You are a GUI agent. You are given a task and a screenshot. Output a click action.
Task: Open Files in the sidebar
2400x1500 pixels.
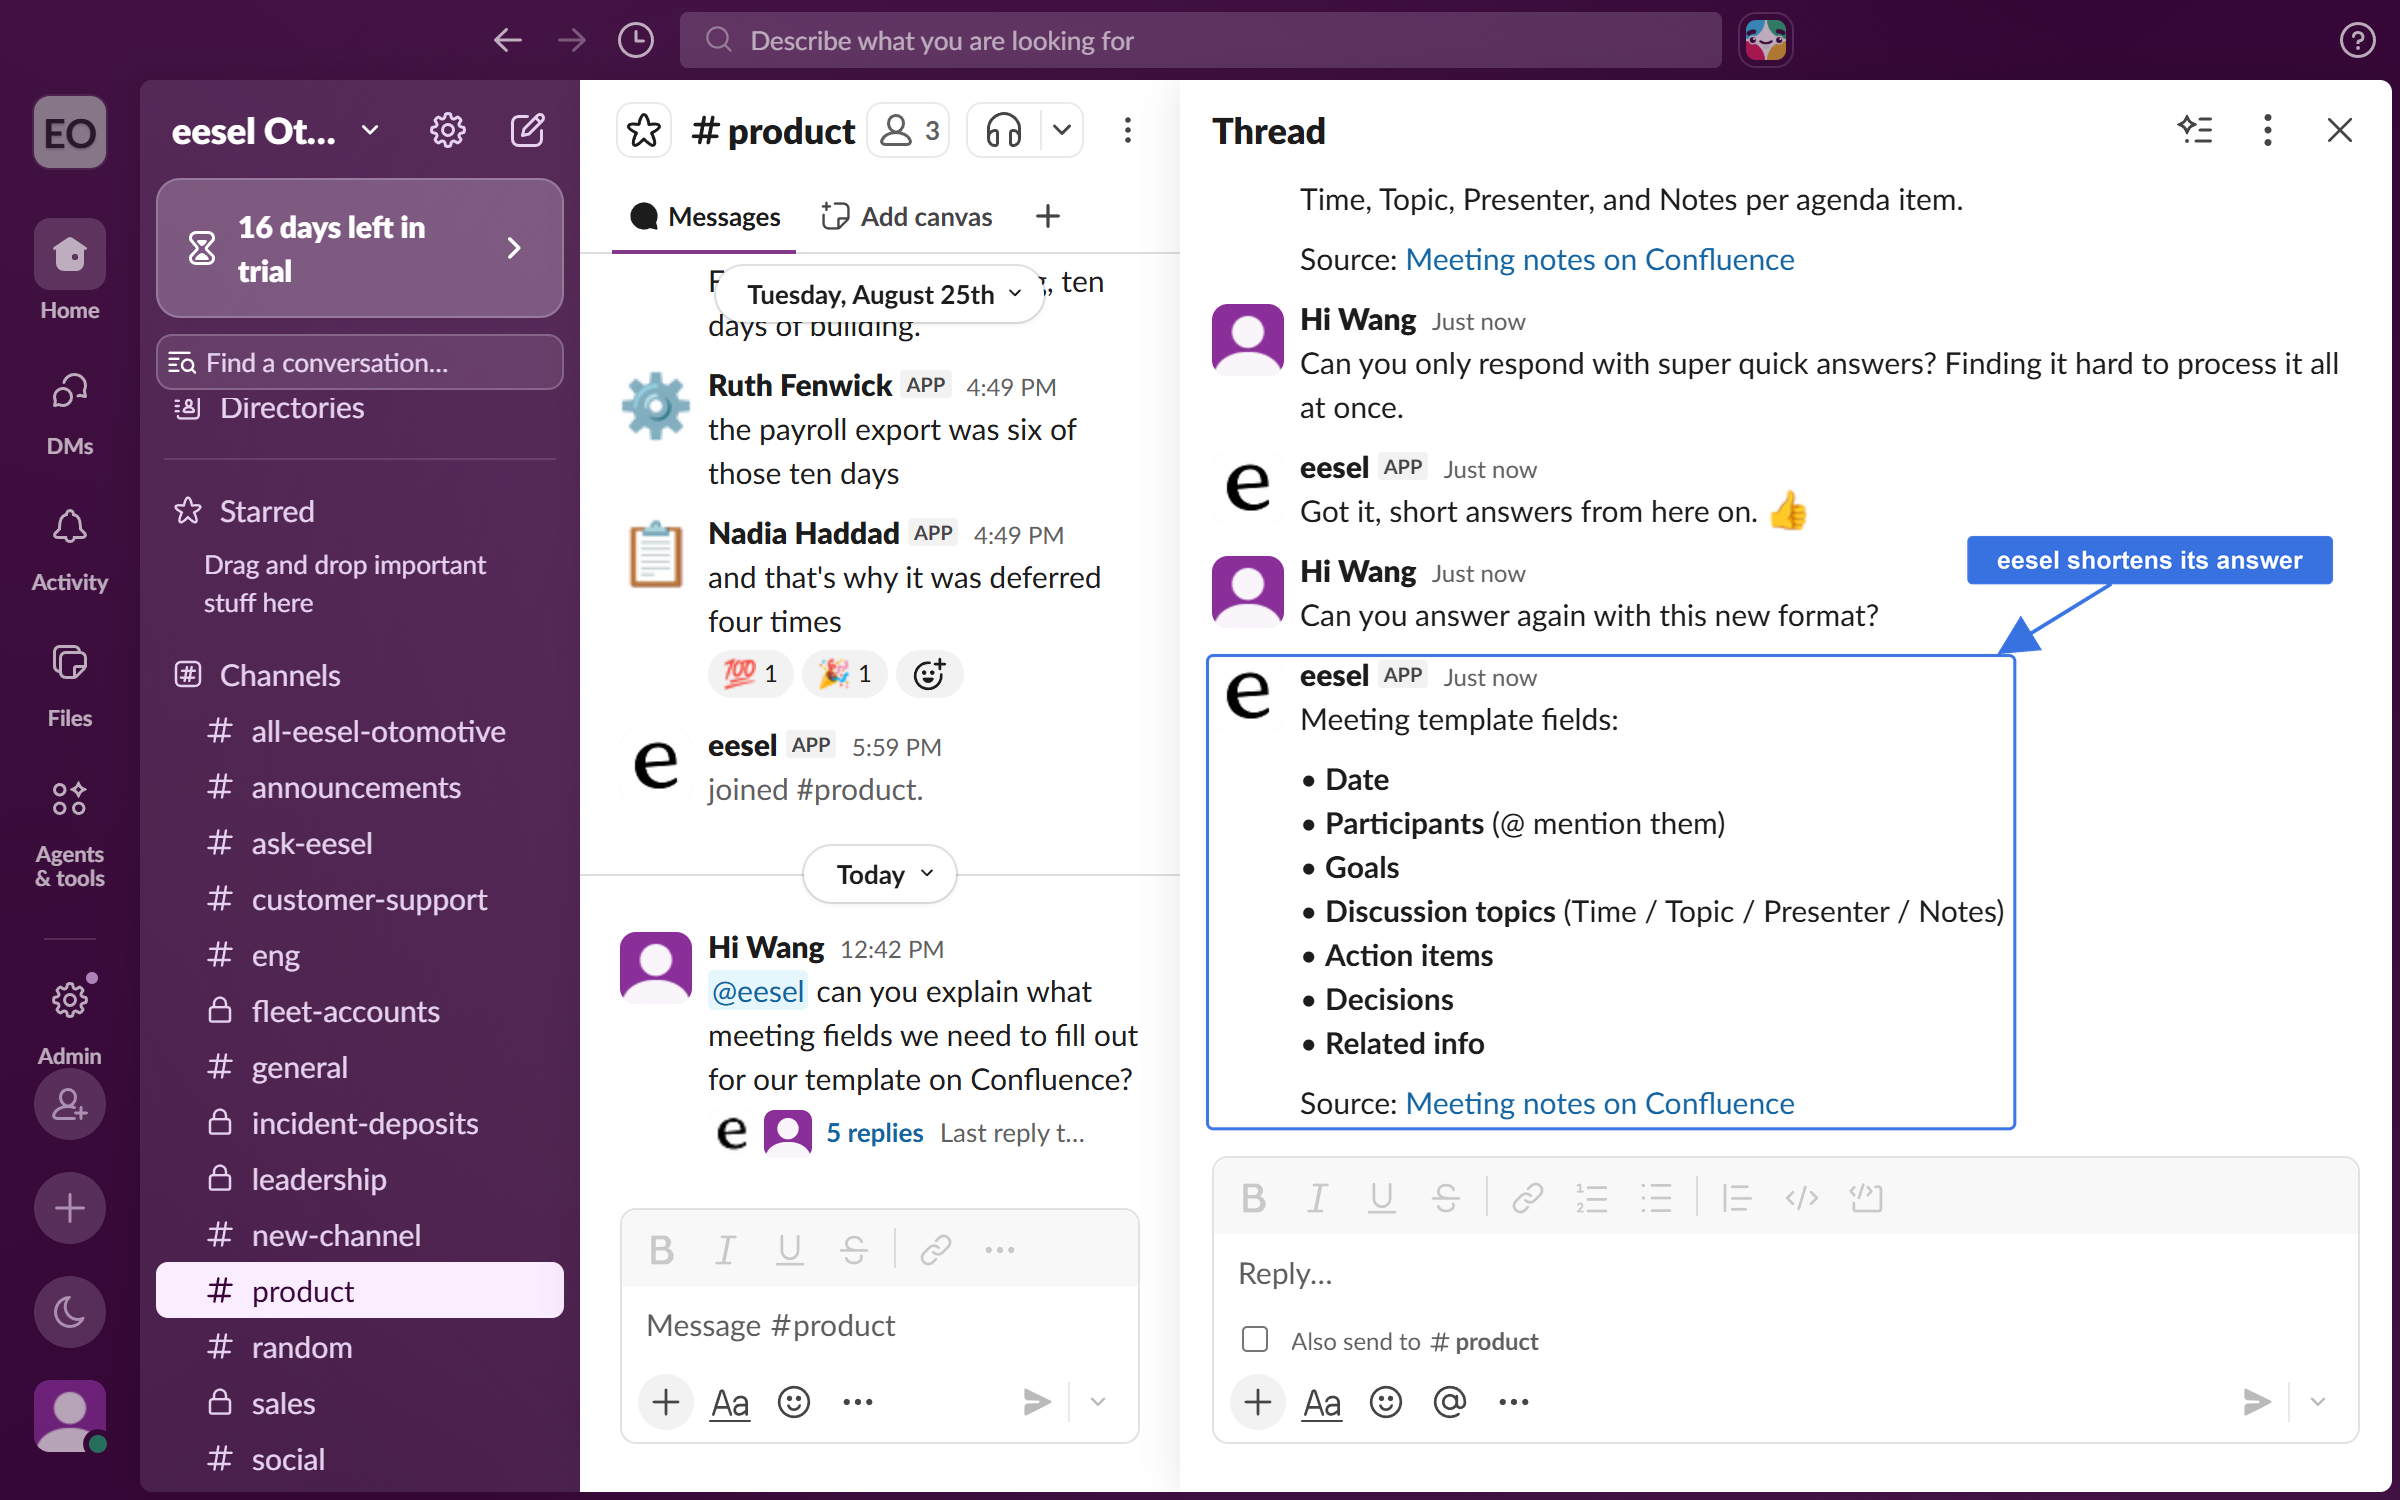69,684
